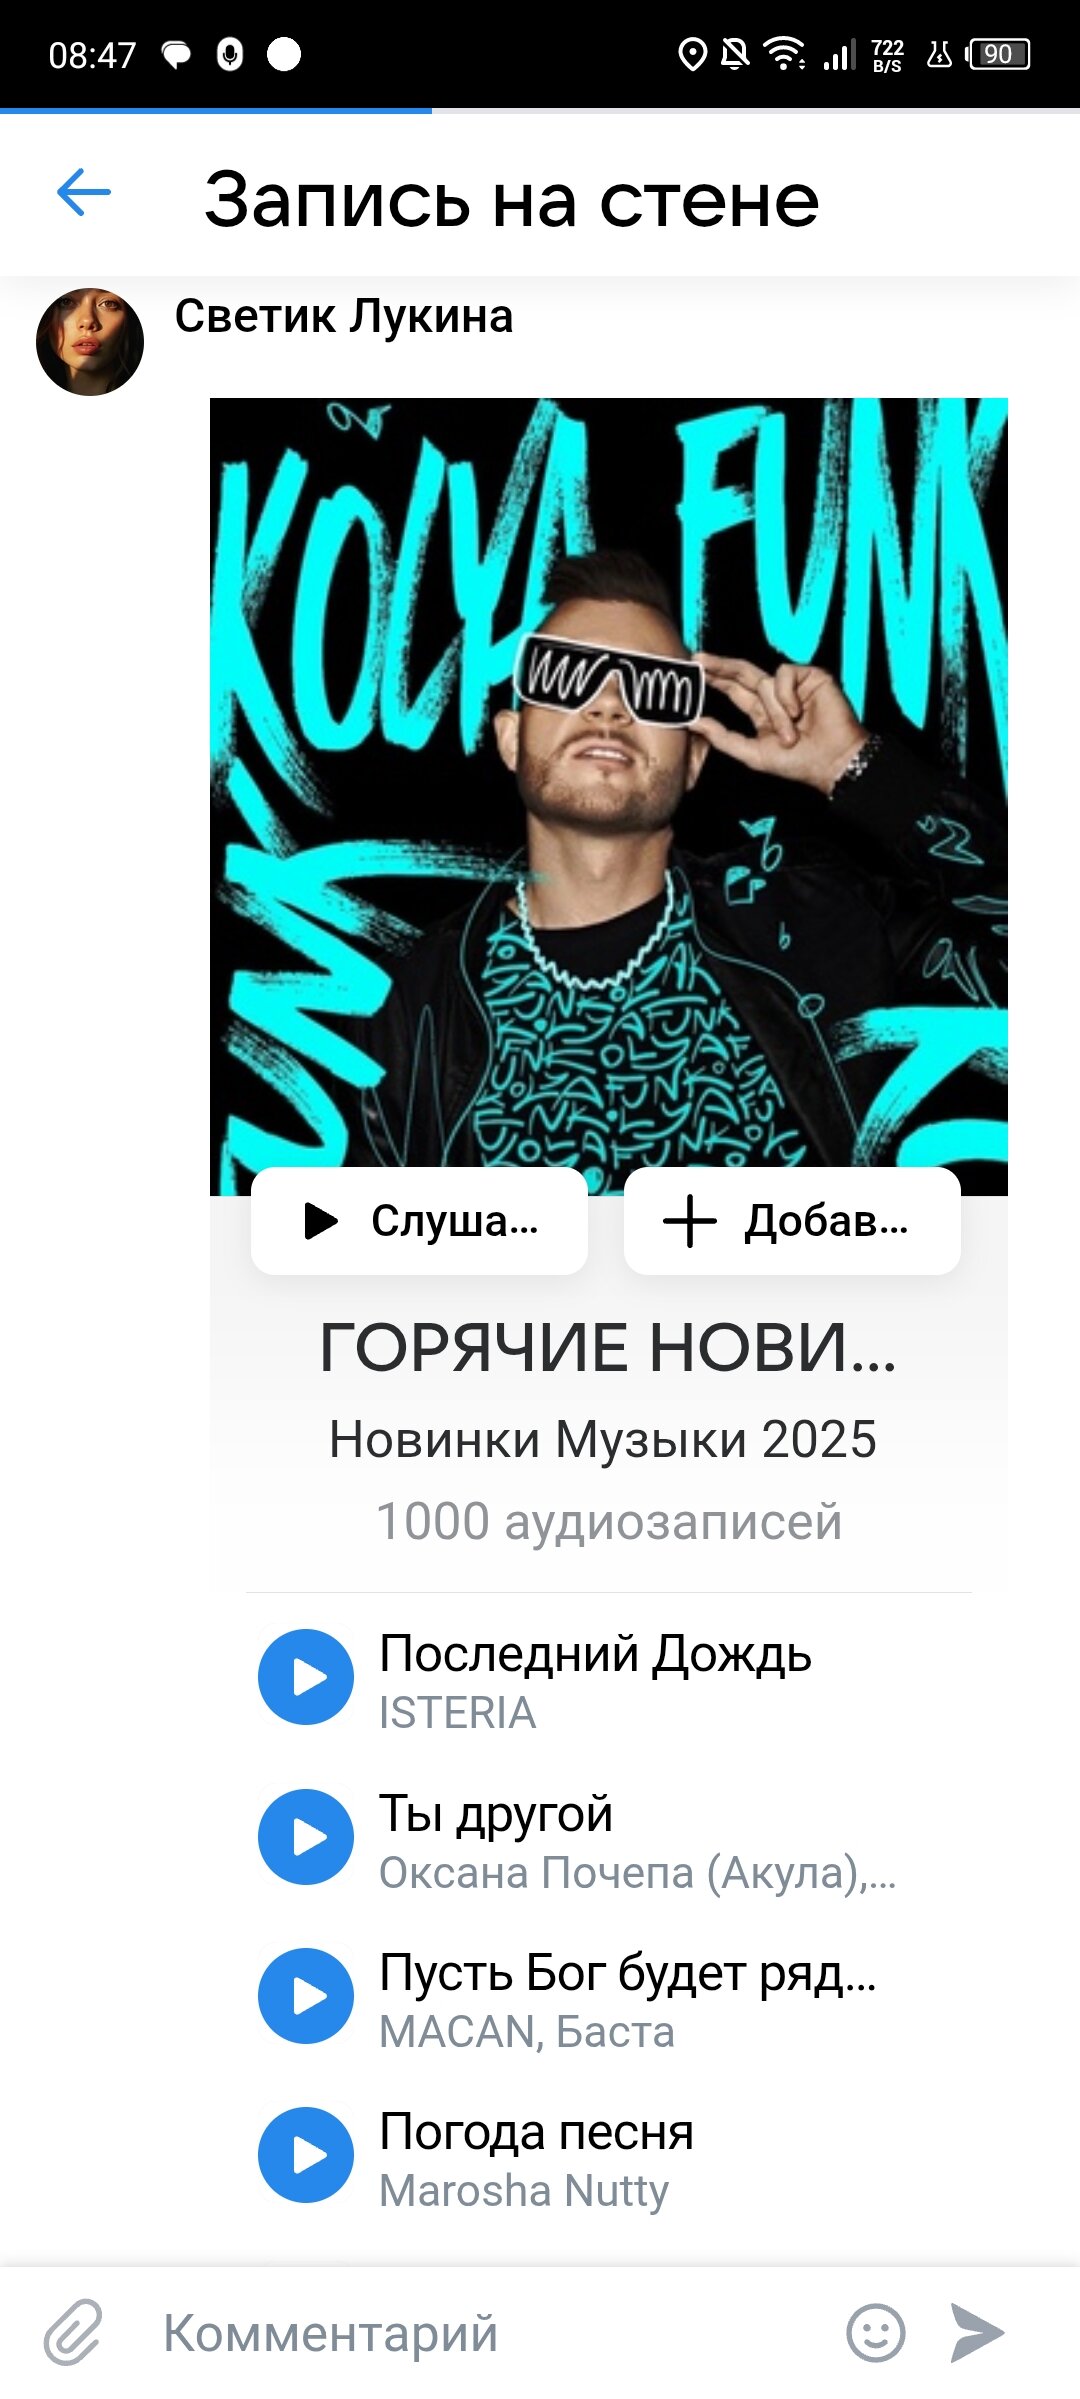1080x2399 pixels.
Task: Select the Ты другой song title
Action: [496, 1814]
